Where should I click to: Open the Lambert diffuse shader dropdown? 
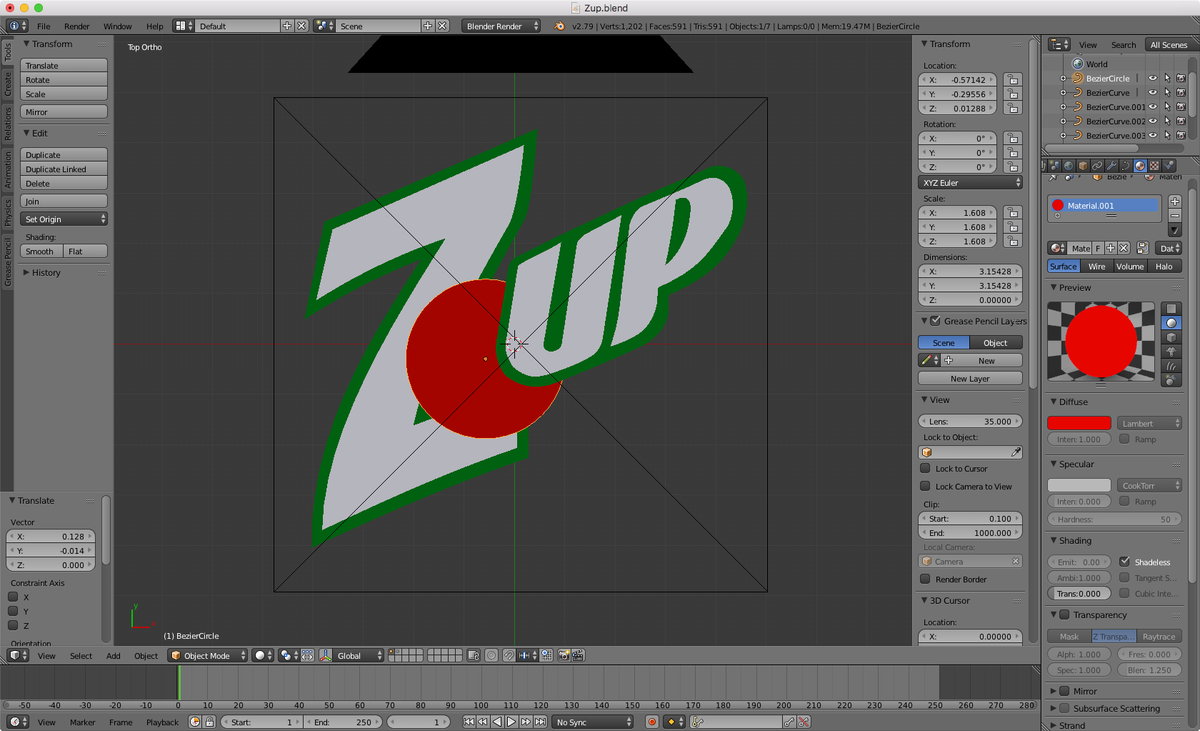click(1150, 424)
